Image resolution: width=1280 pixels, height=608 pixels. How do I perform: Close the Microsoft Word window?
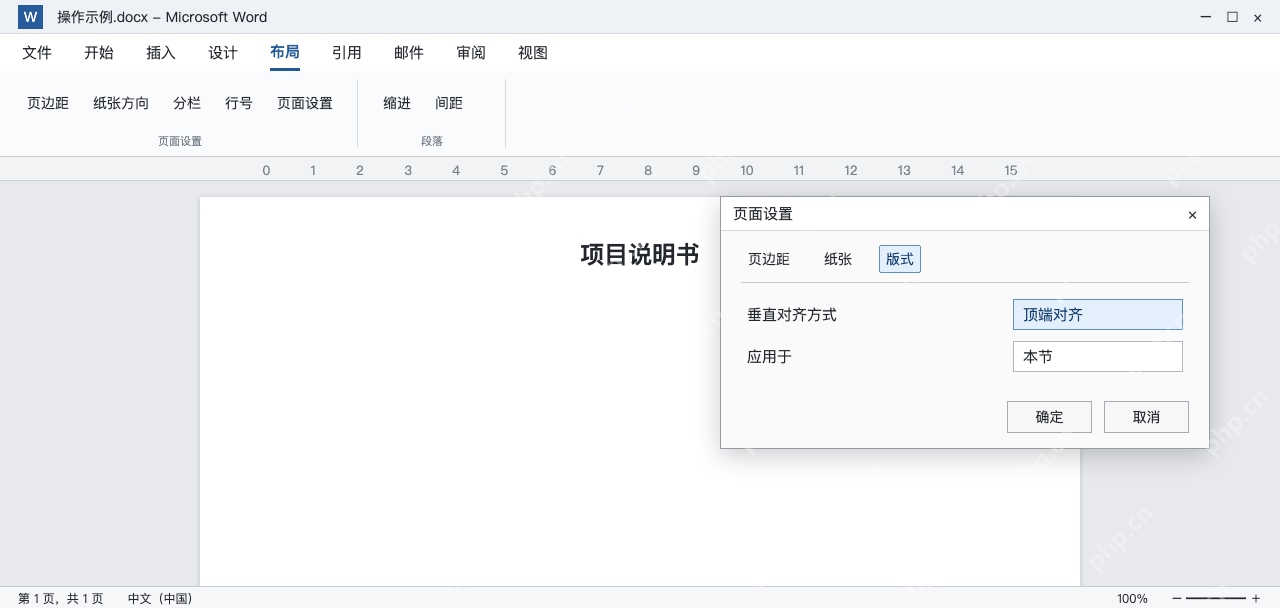coord(1258,17)
